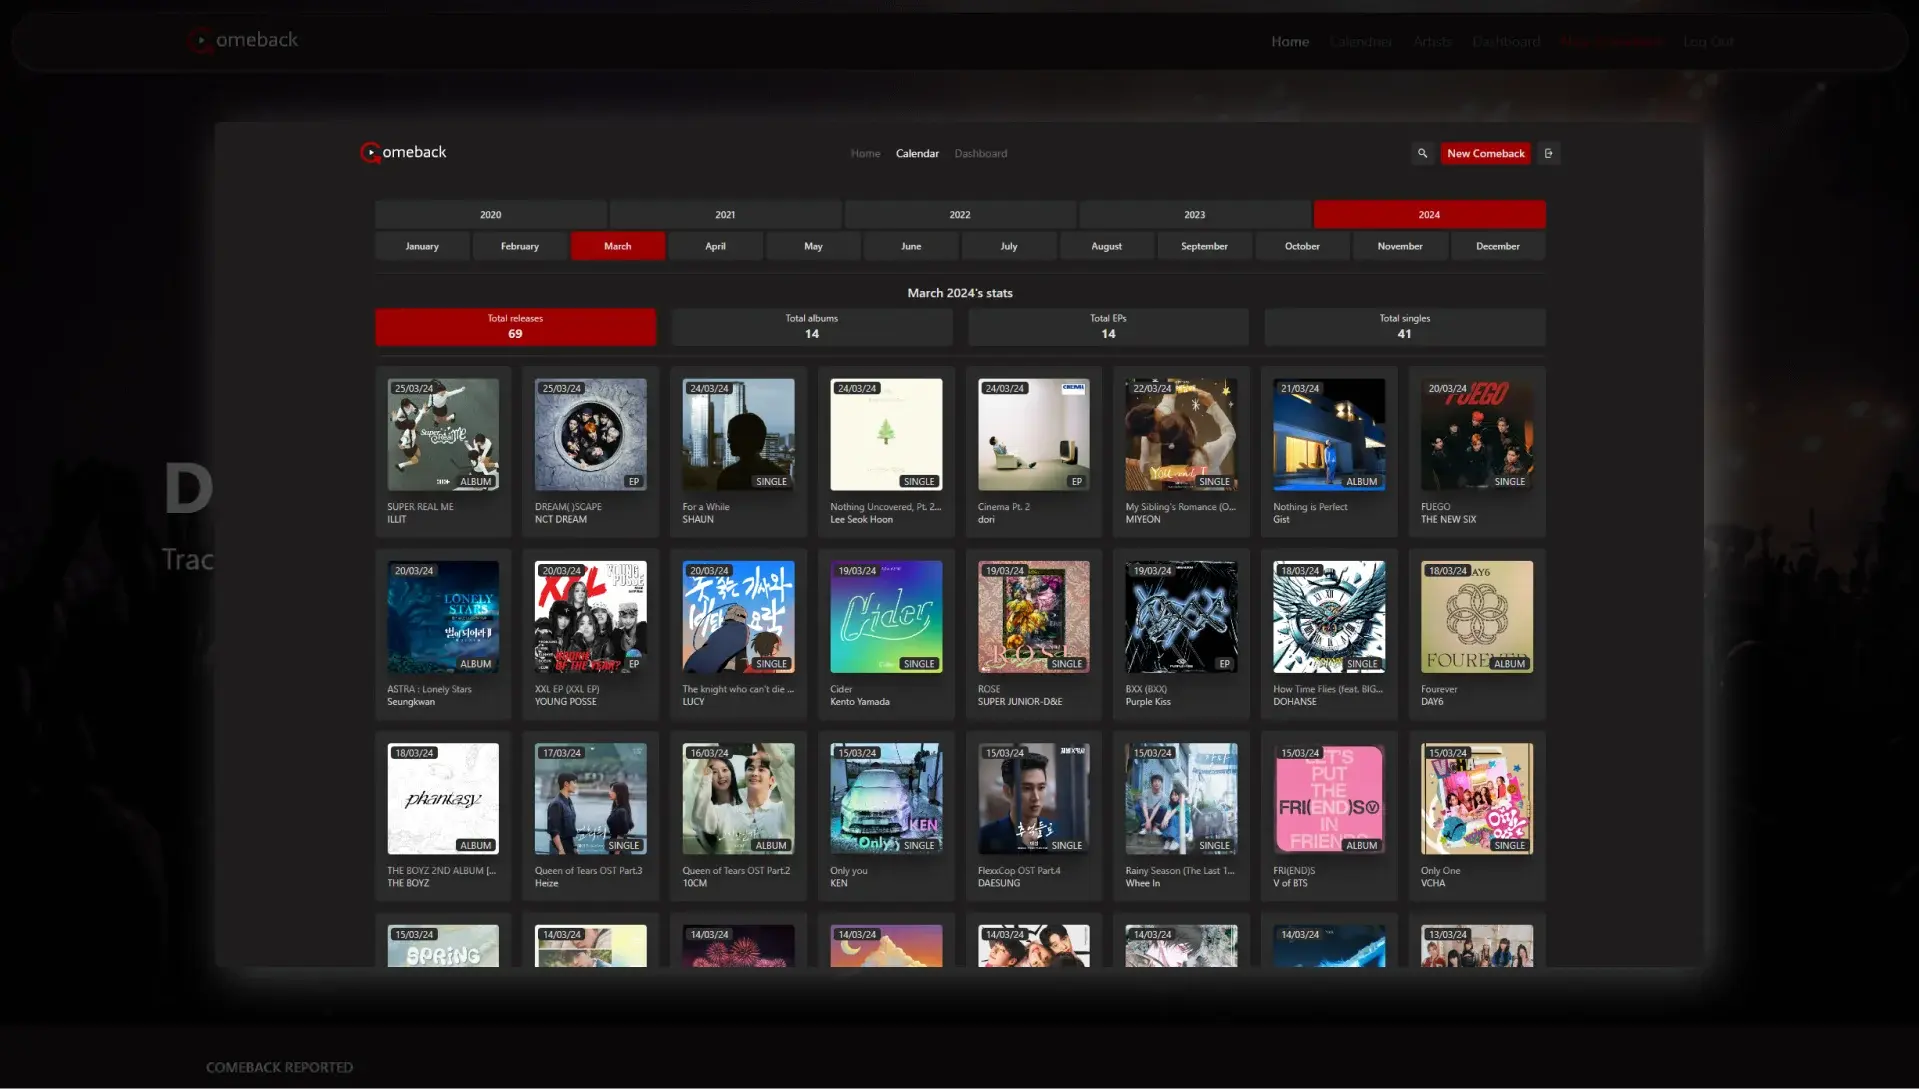Screen dimensions: 1919x1089
Task: Click the red Comeback logo in inner header
Action: click(403, 152)
